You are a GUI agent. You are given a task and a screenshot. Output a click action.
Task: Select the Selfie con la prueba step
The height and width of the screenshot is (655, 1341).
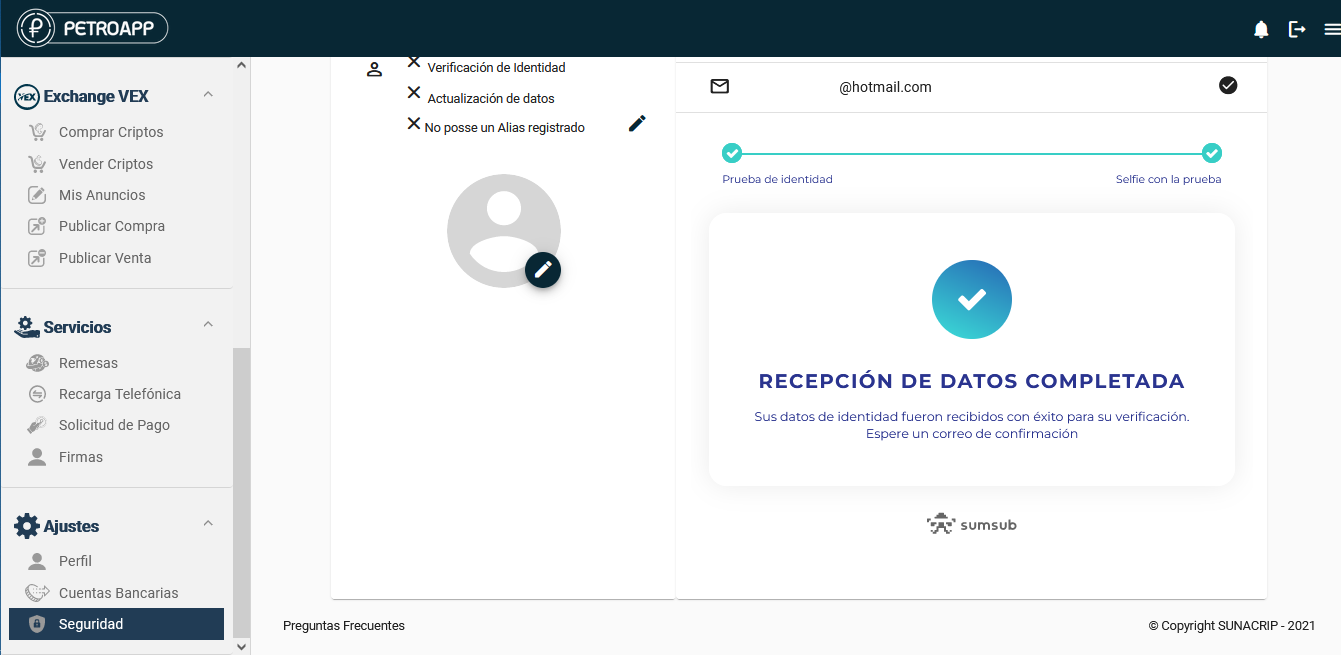1211,153
